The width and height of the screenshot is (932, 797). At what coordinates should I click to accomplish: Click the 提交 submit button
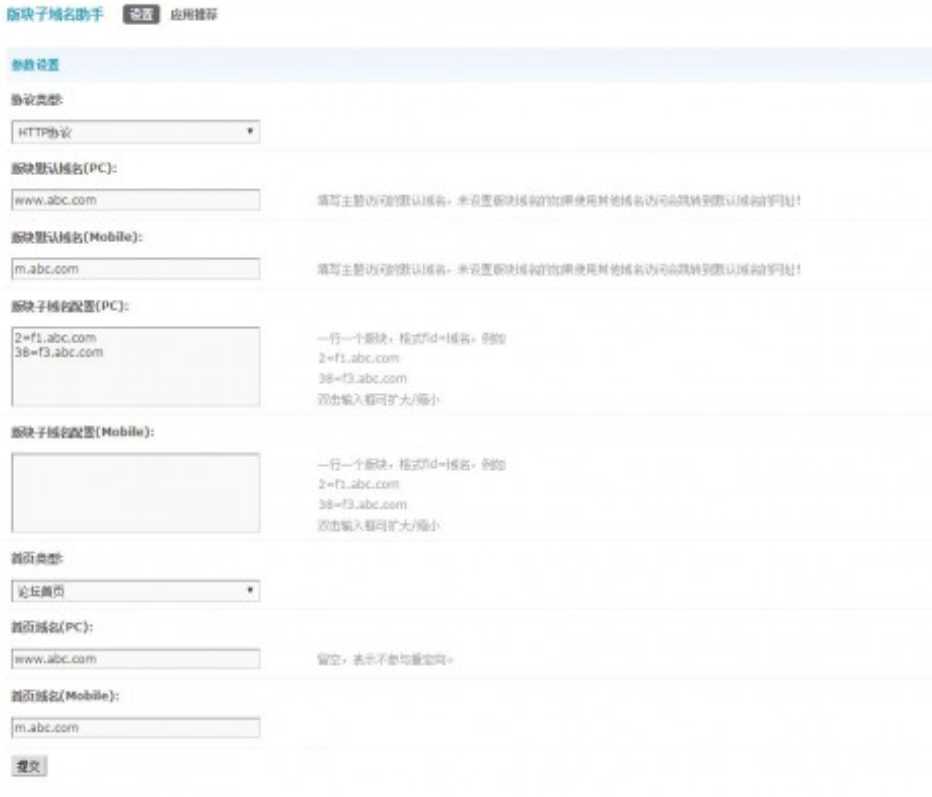pyautogui.click(x=29, y=766)
